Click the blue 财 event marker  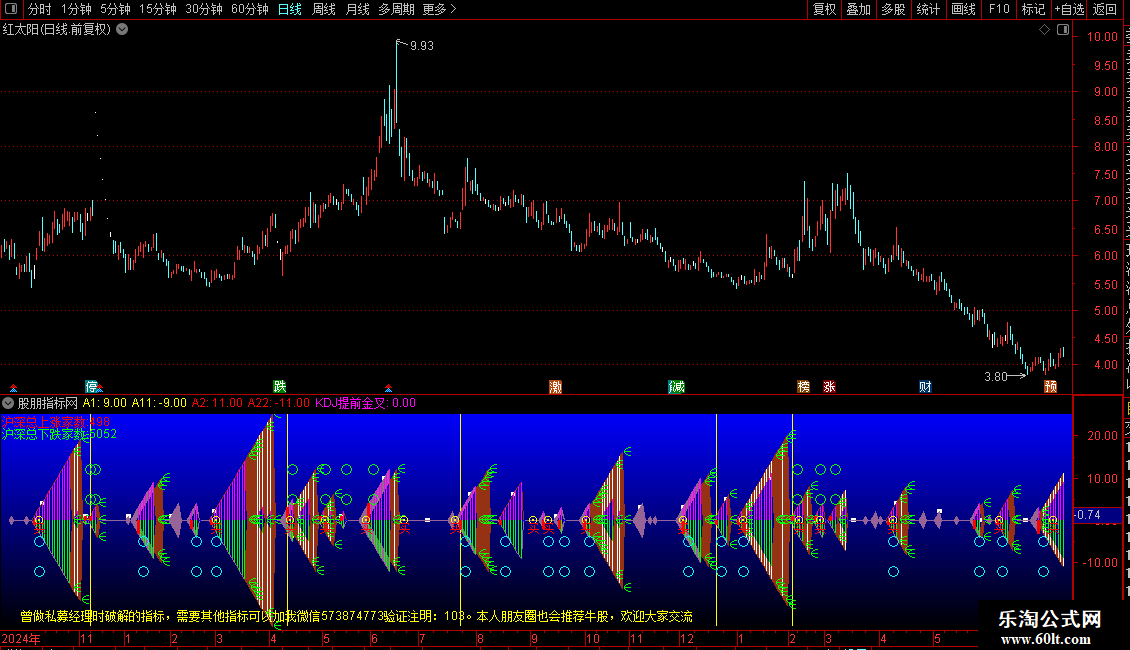(x=925, y=386)
